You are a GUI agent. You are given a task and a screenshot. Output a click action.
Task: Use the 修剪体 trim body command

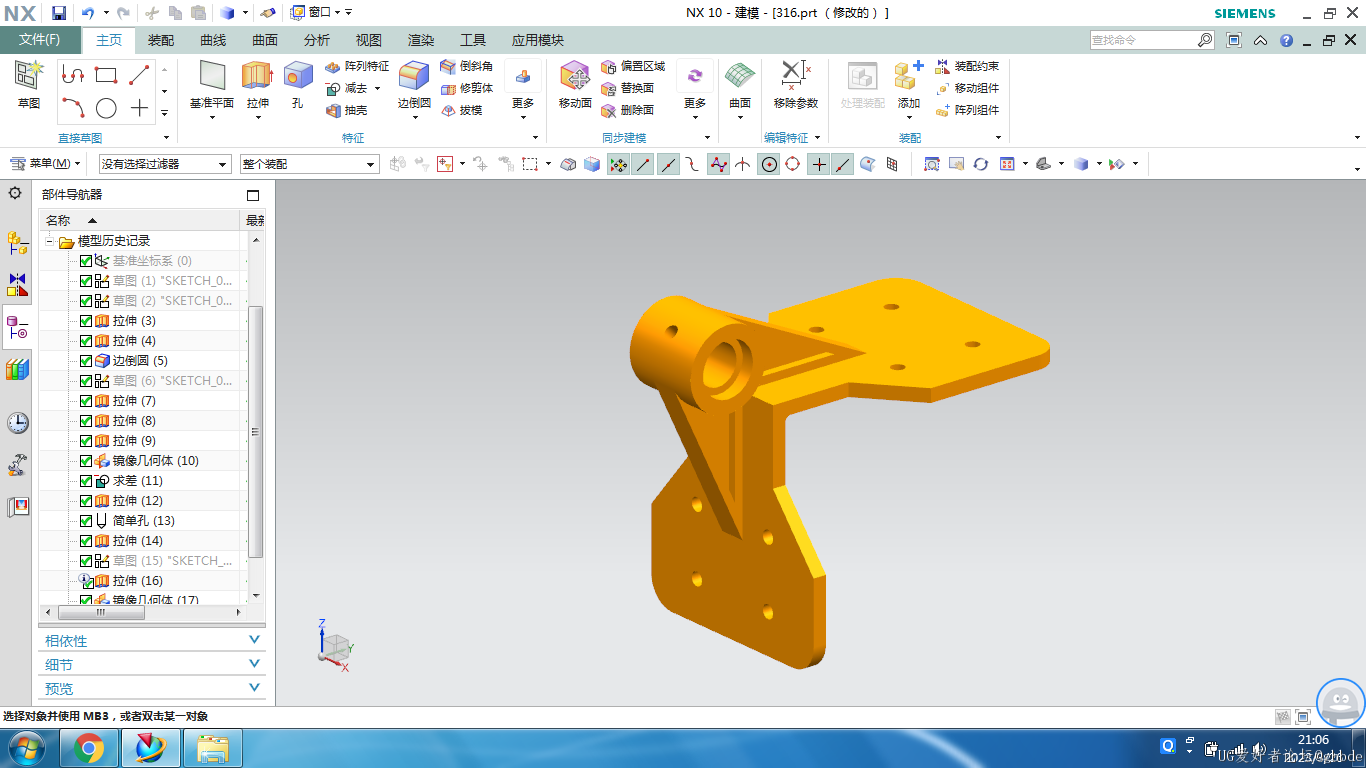pos(467,88)
